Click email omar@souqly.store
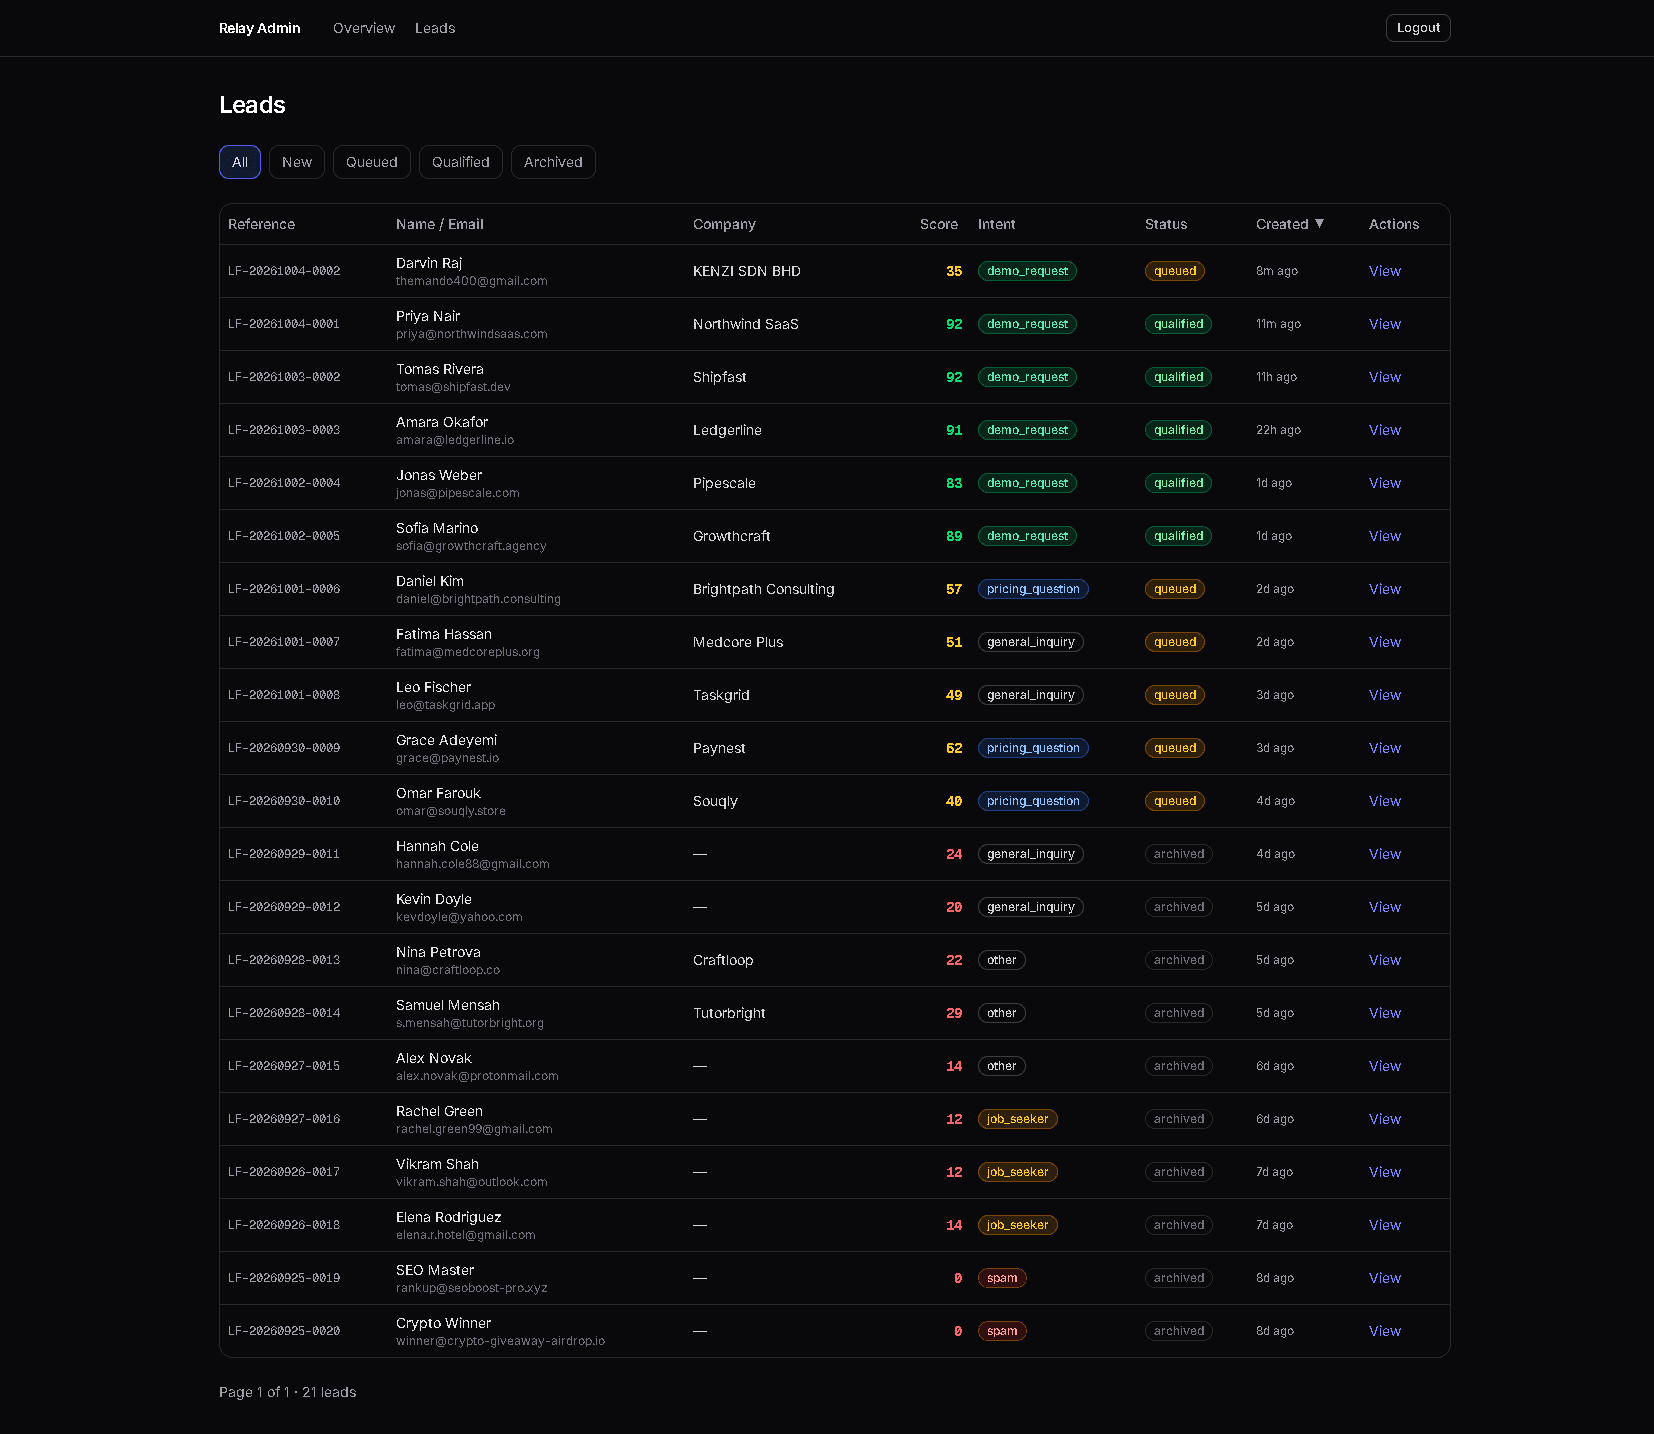 [451, 811]
